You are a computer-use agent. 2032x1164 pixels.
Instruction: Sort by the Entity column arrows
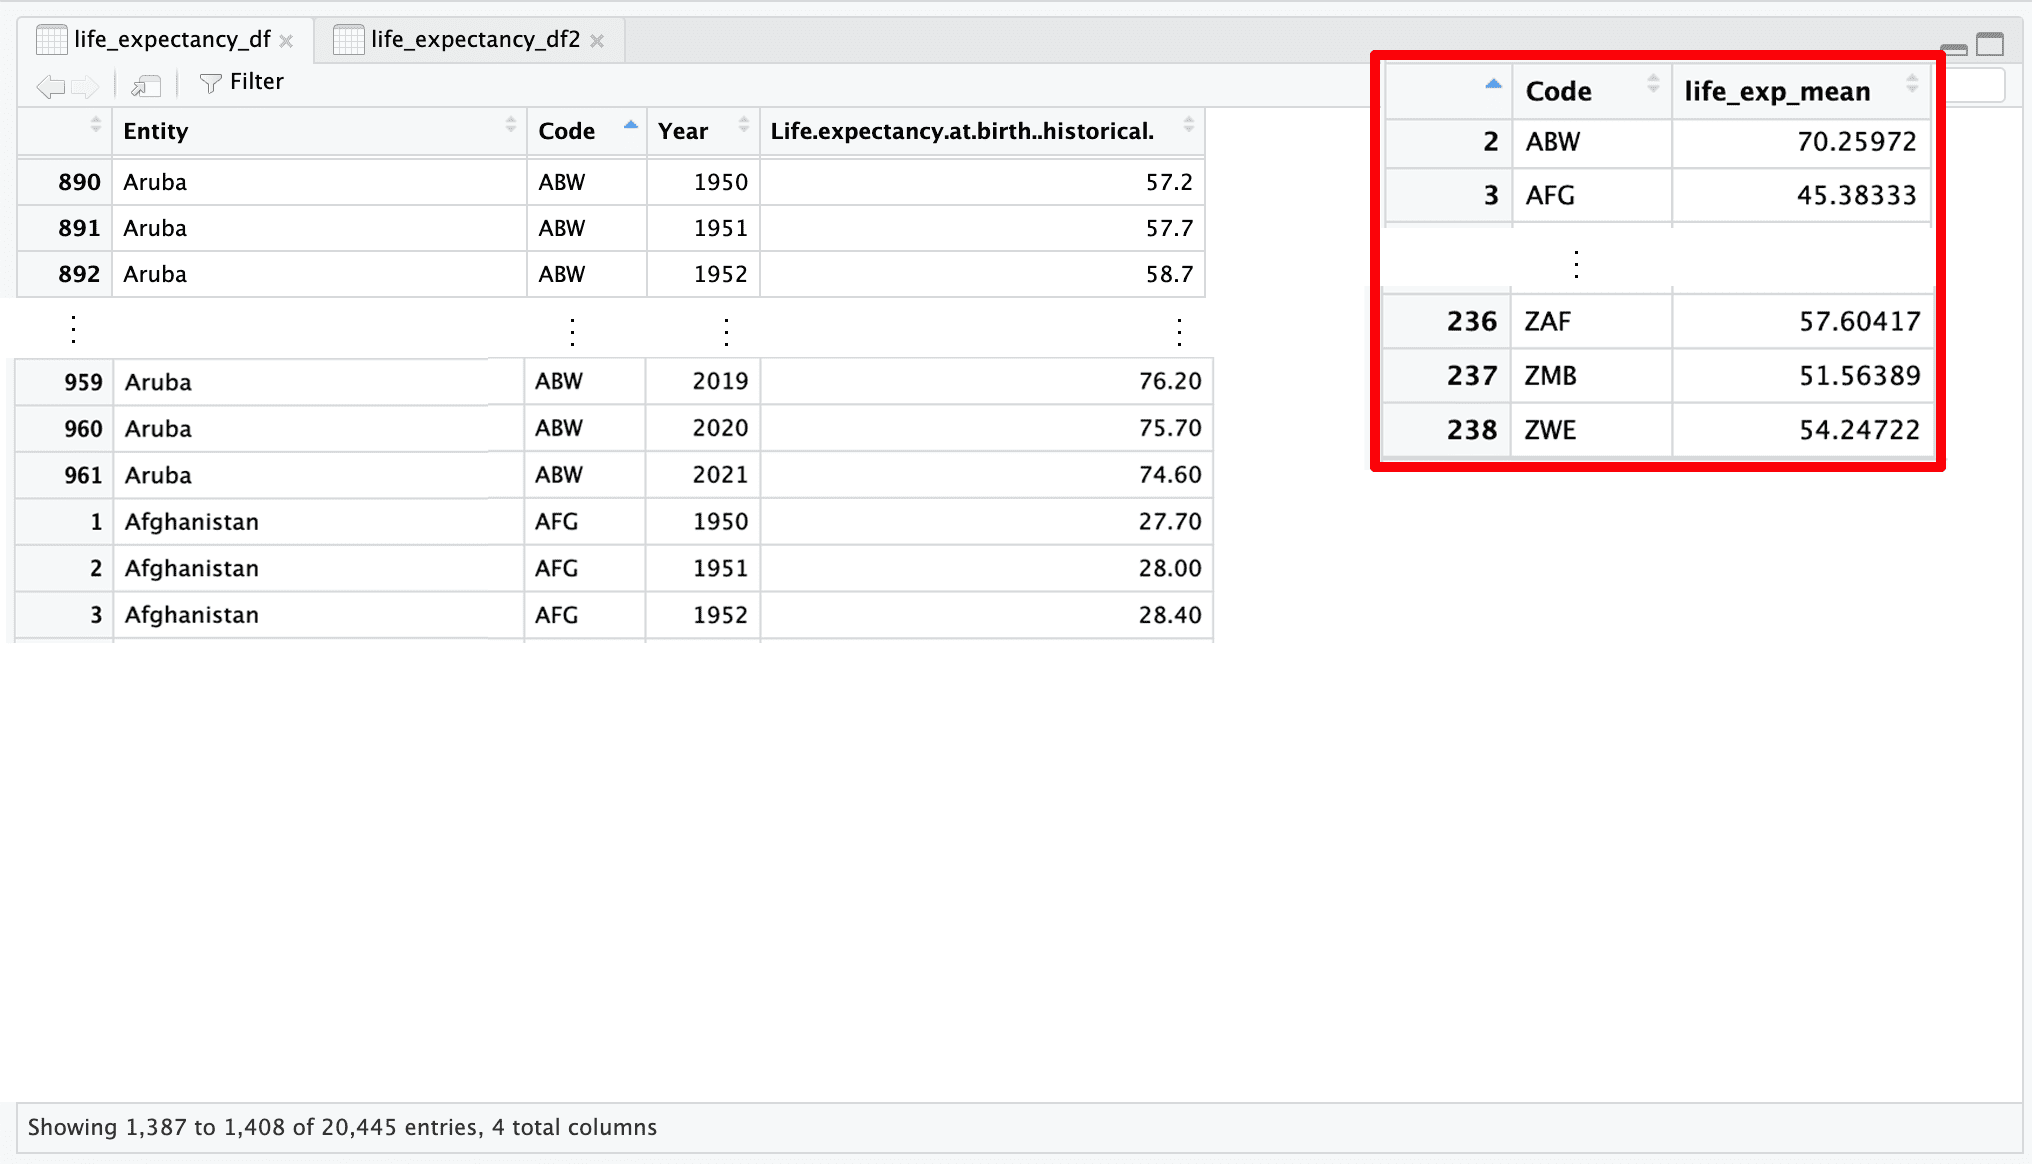point(510,125)
